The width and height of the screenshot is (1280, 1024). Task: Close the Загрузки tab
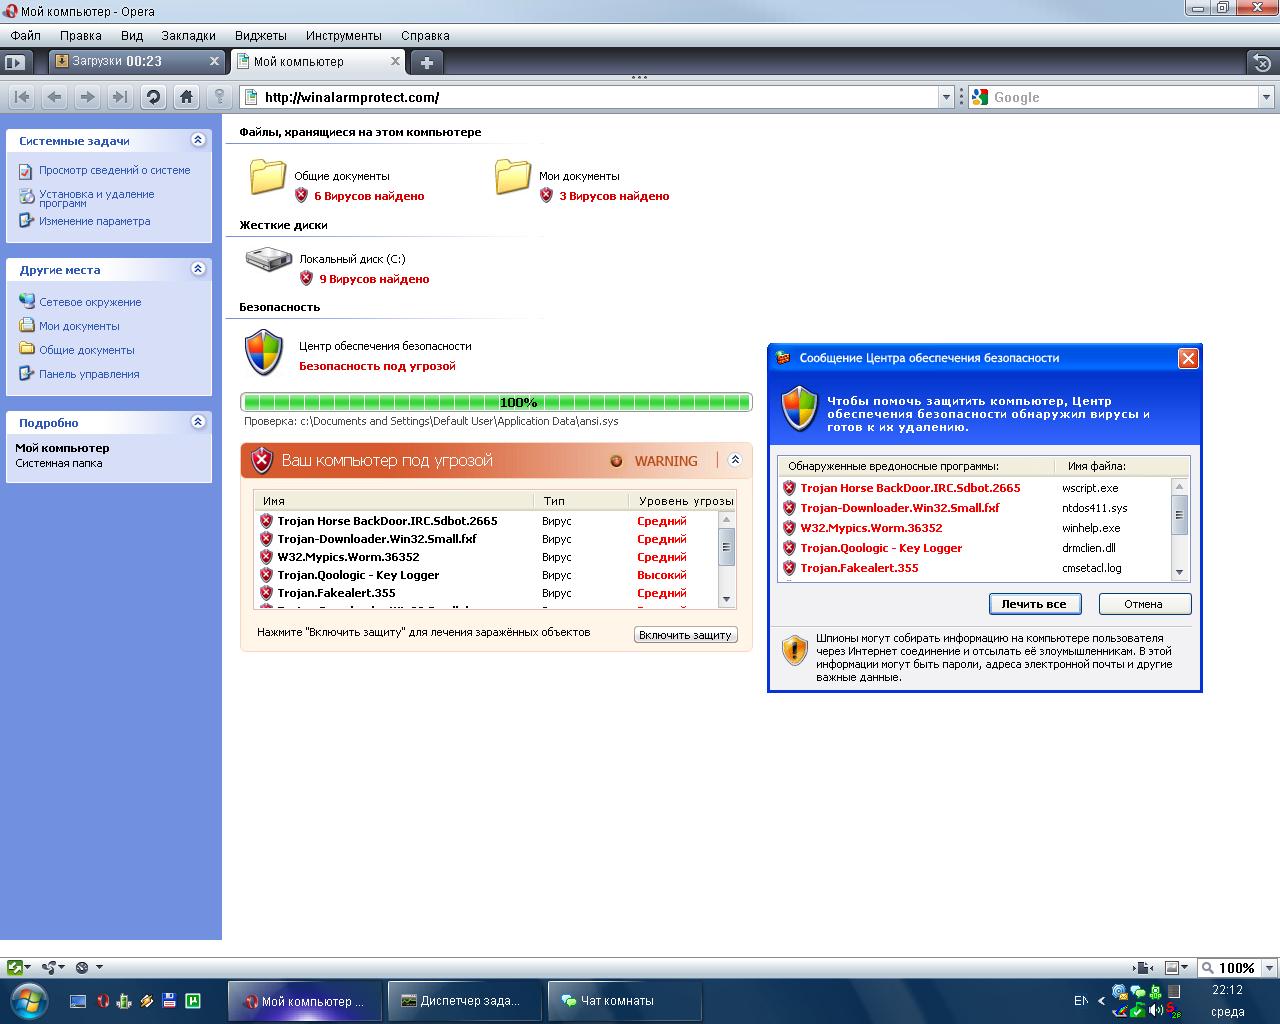tap(214, 61)
